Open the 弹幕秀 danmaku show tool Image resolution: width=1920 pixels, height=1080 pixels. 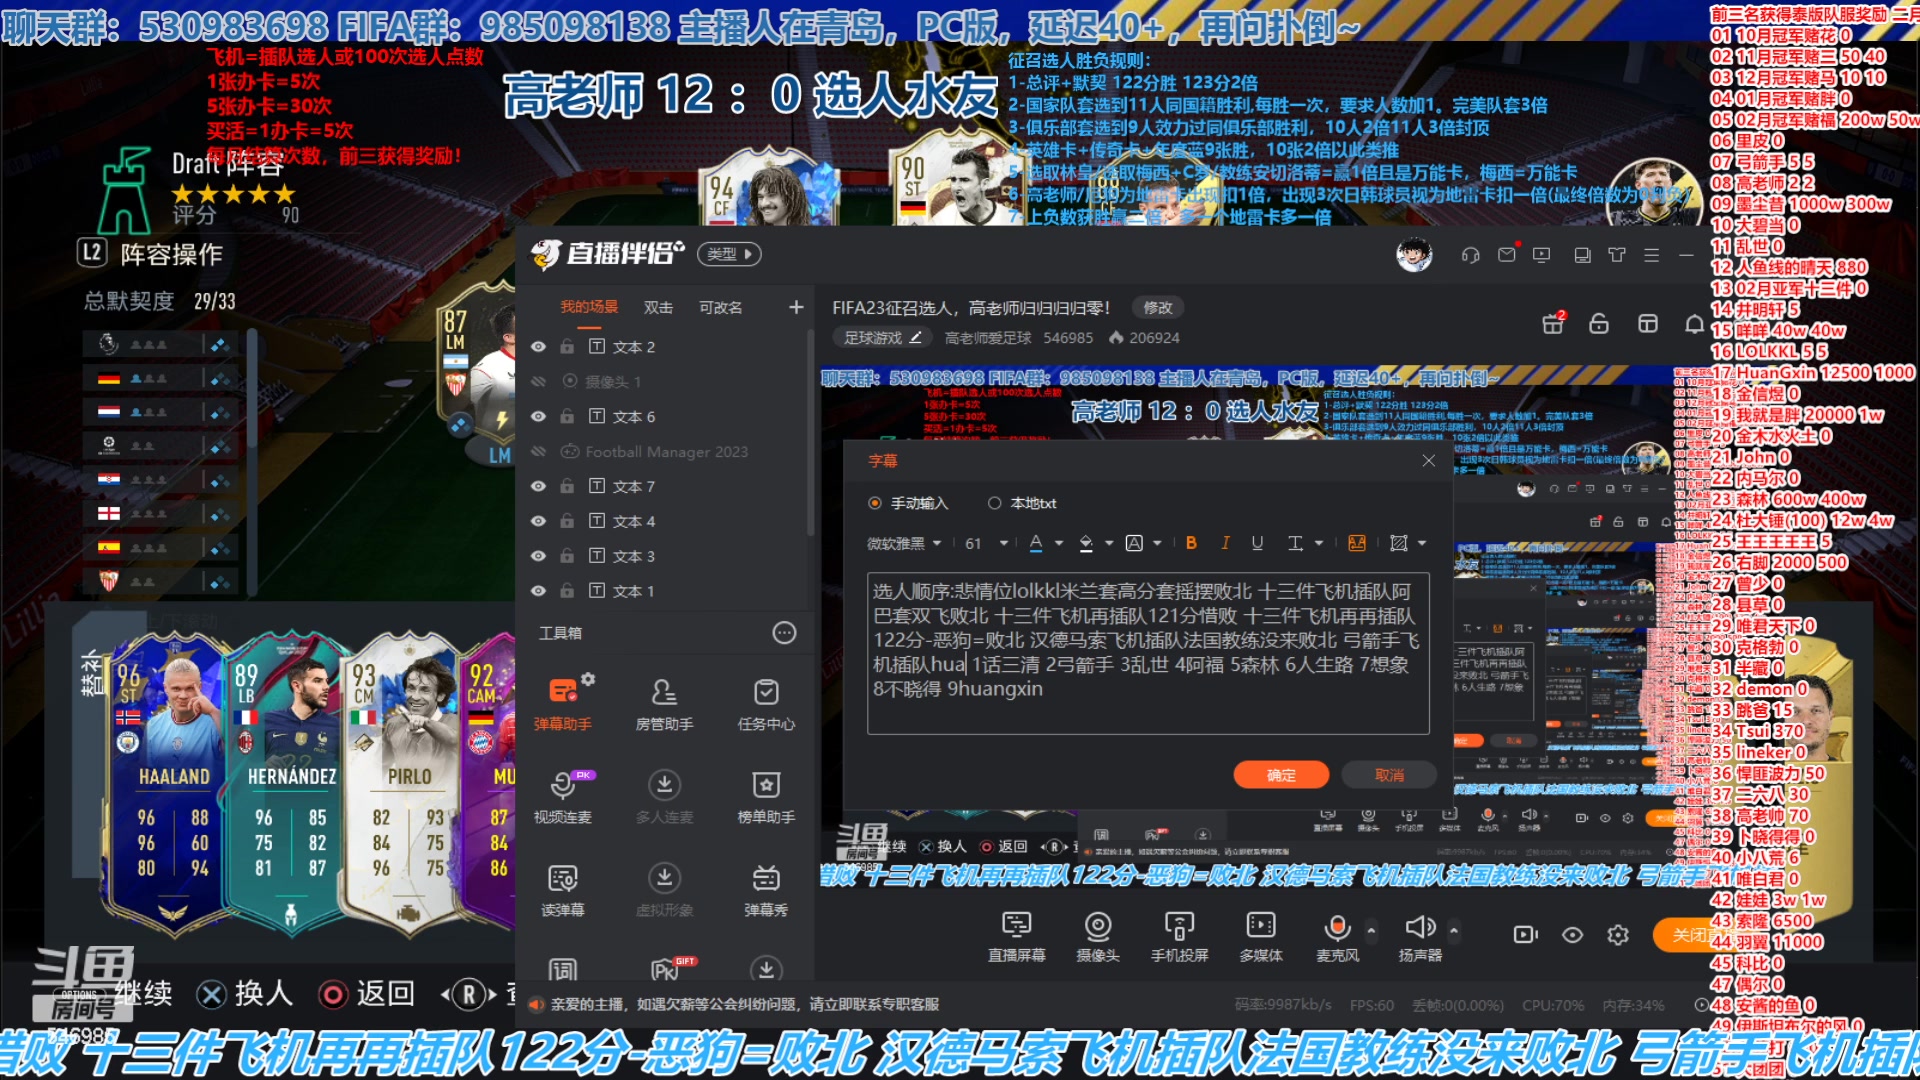click(766, 889)
